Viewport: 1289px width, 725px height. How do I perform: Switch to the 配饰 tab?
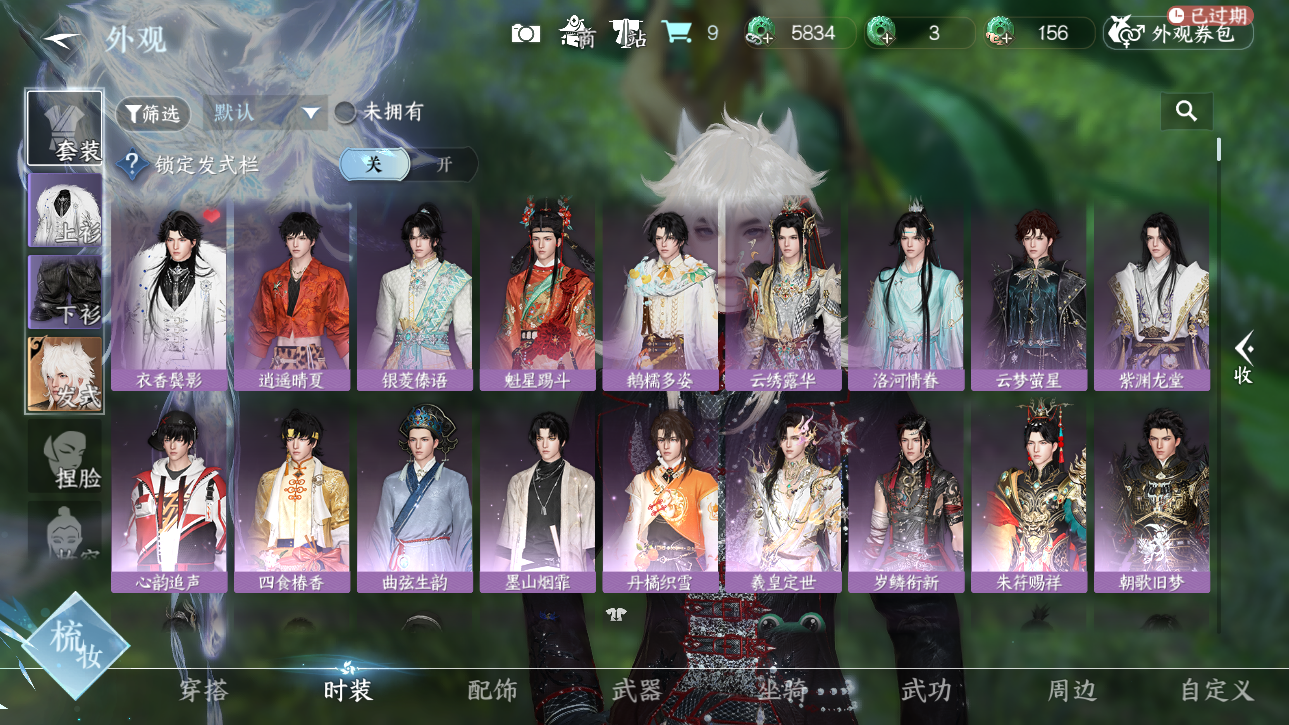(493, 690)
